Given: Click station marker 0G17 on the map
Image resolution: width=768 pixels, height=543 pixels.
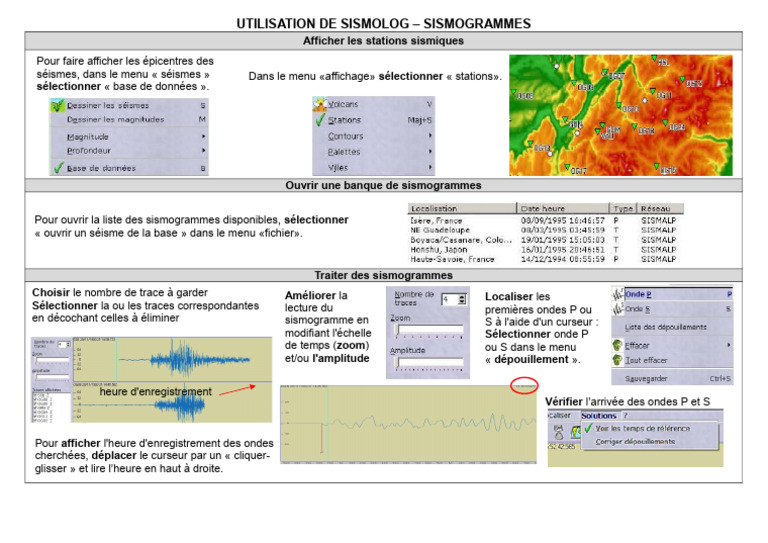Looking at the screenshot, I should point(567,166).
